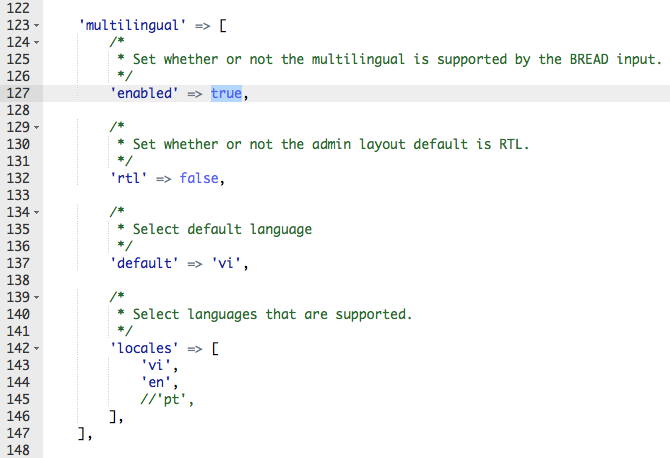This screenshot has width=670, height=458.
Task: Collapse the fold arrow at line 123
Action: pyautogui.click(x=36, y=26)
